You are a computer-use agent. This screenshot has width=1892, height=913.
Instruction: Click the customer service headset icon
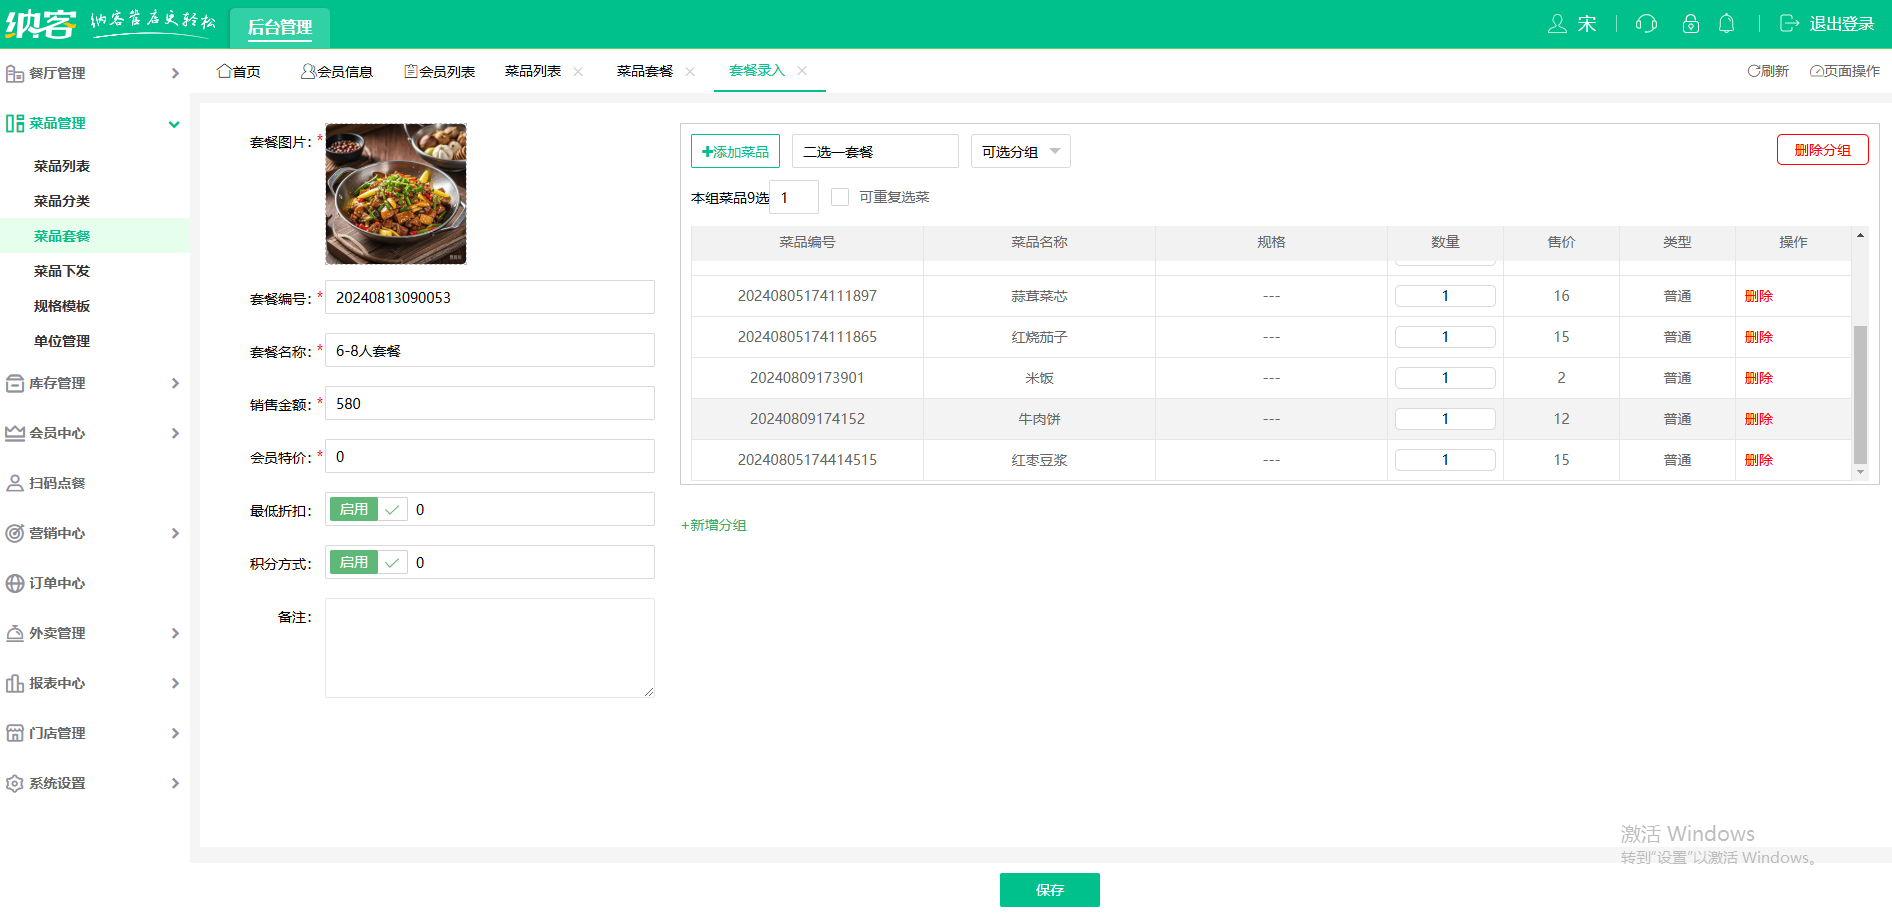pyautogui.click(x=1646, y=24)
